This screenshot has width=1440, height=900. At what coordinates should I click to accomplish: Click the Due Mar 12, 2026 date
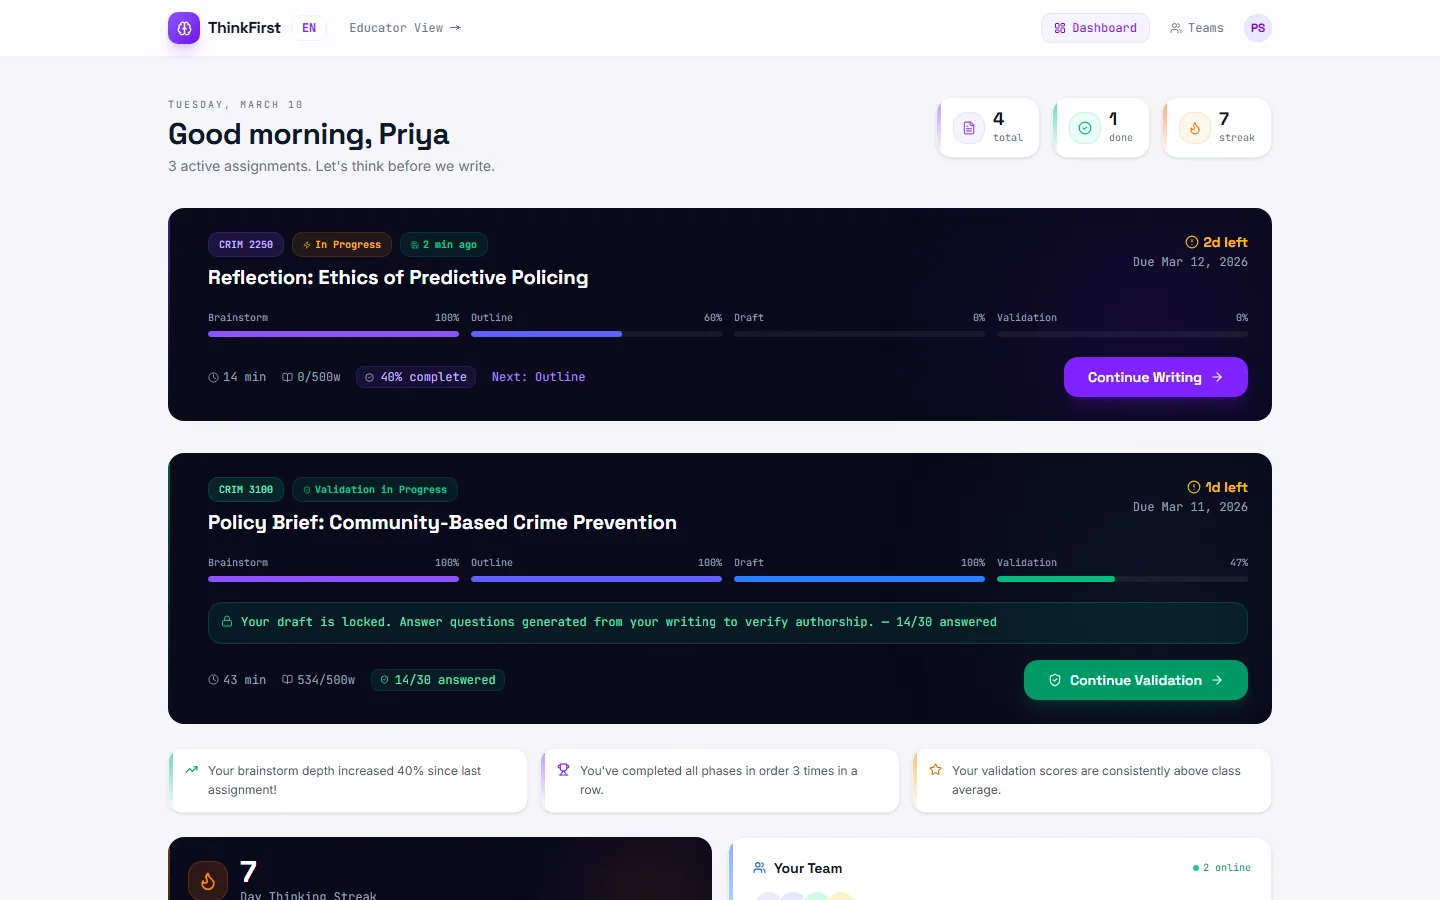coord(1190,262)
